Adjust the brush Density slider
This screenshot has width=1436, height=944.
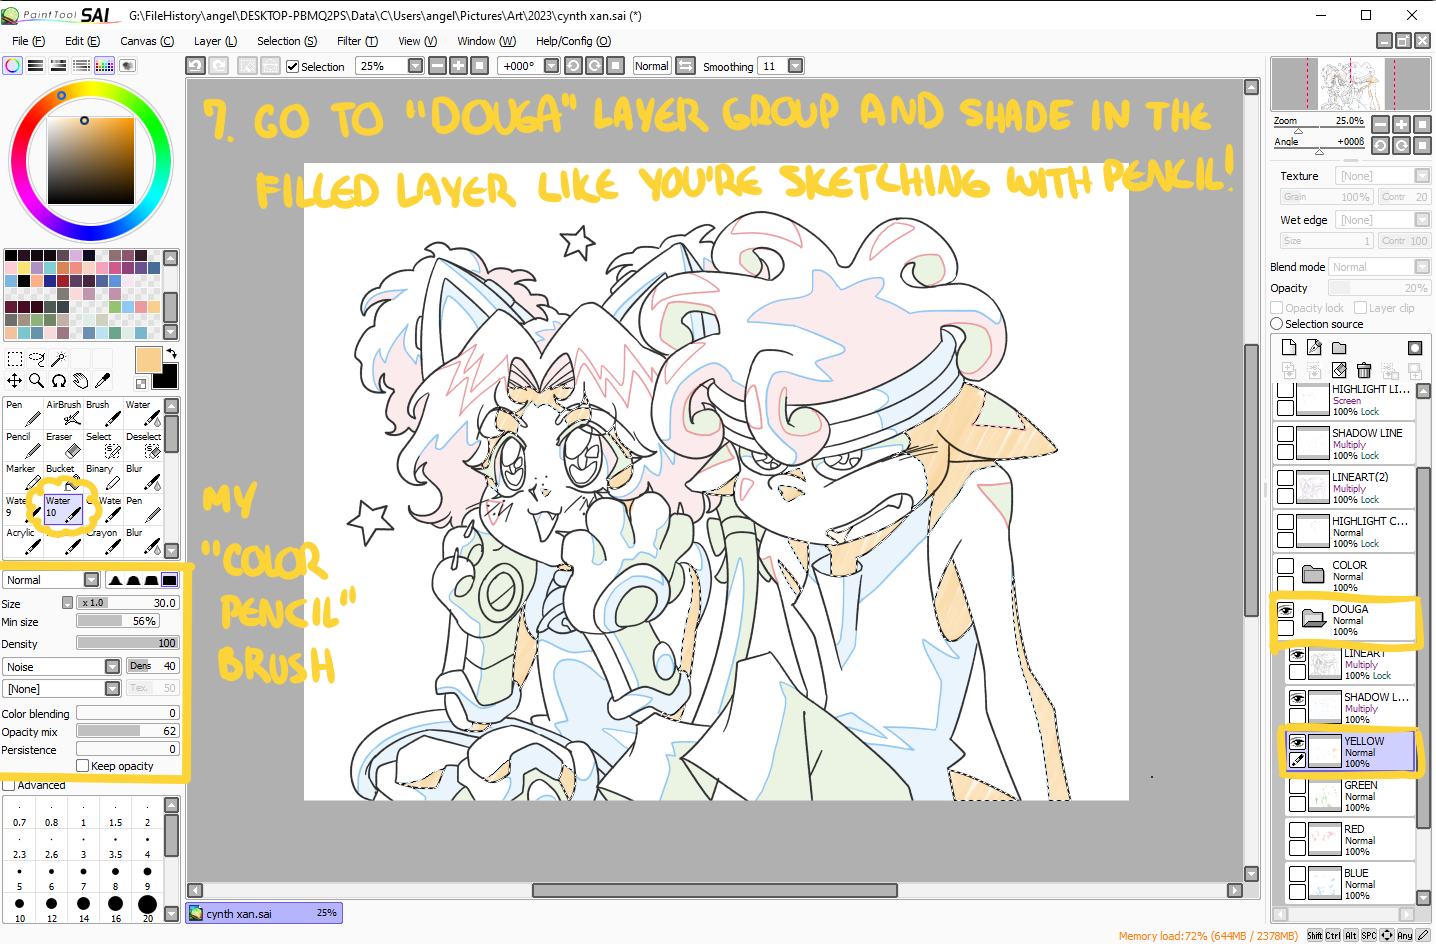[x=127, y=643]
